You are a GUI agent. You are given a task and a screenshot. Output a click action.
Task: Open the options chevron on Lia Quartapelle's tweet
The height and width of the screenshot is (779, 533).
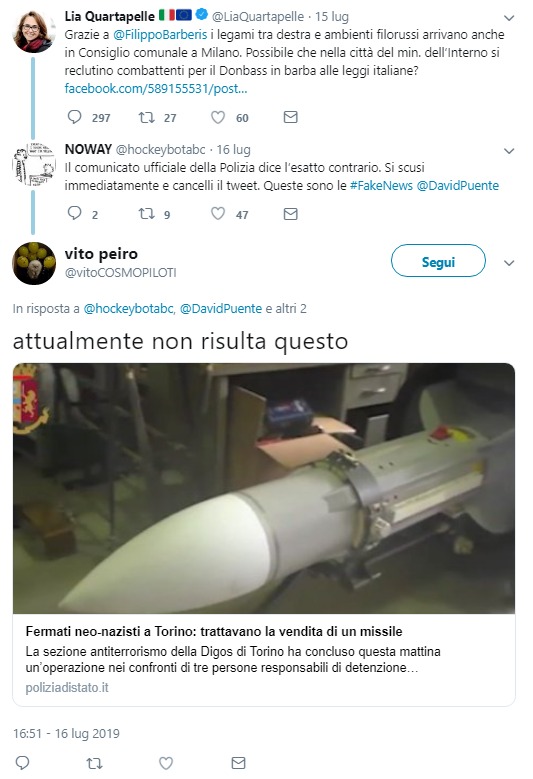(x=509, y=18)
